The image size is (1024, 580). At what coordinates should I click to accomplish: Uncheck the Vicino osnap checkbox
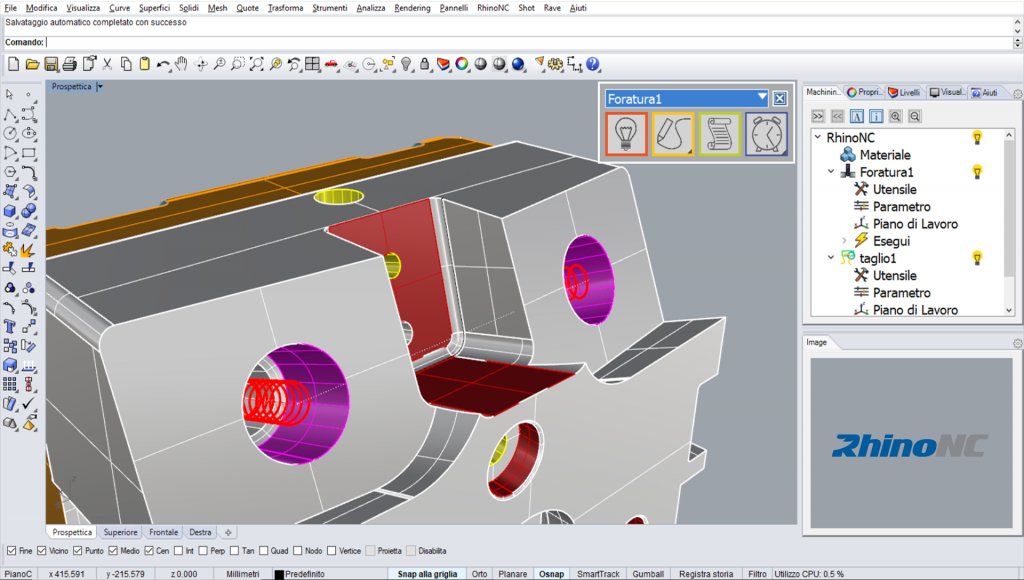[42, 551]
